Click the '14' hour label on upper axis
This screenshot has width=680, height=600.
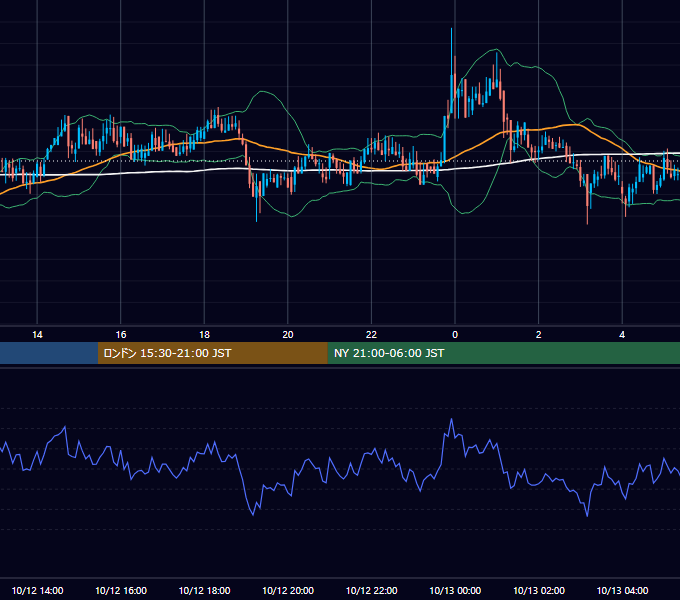(x=37, y=335)
